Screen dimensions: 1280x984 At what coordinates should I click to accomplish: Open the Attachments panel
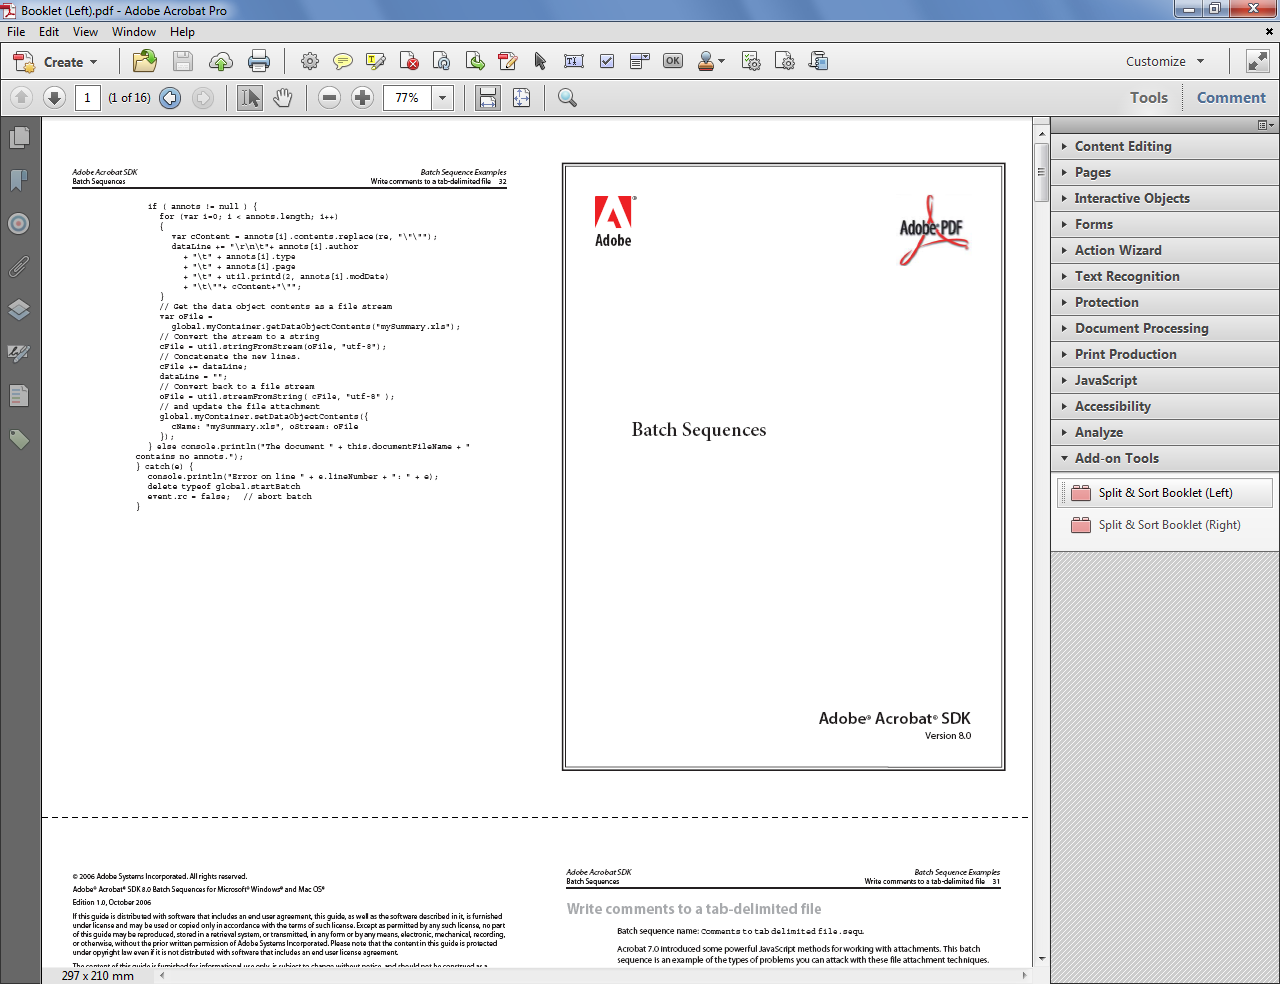[x=18, y=266]
